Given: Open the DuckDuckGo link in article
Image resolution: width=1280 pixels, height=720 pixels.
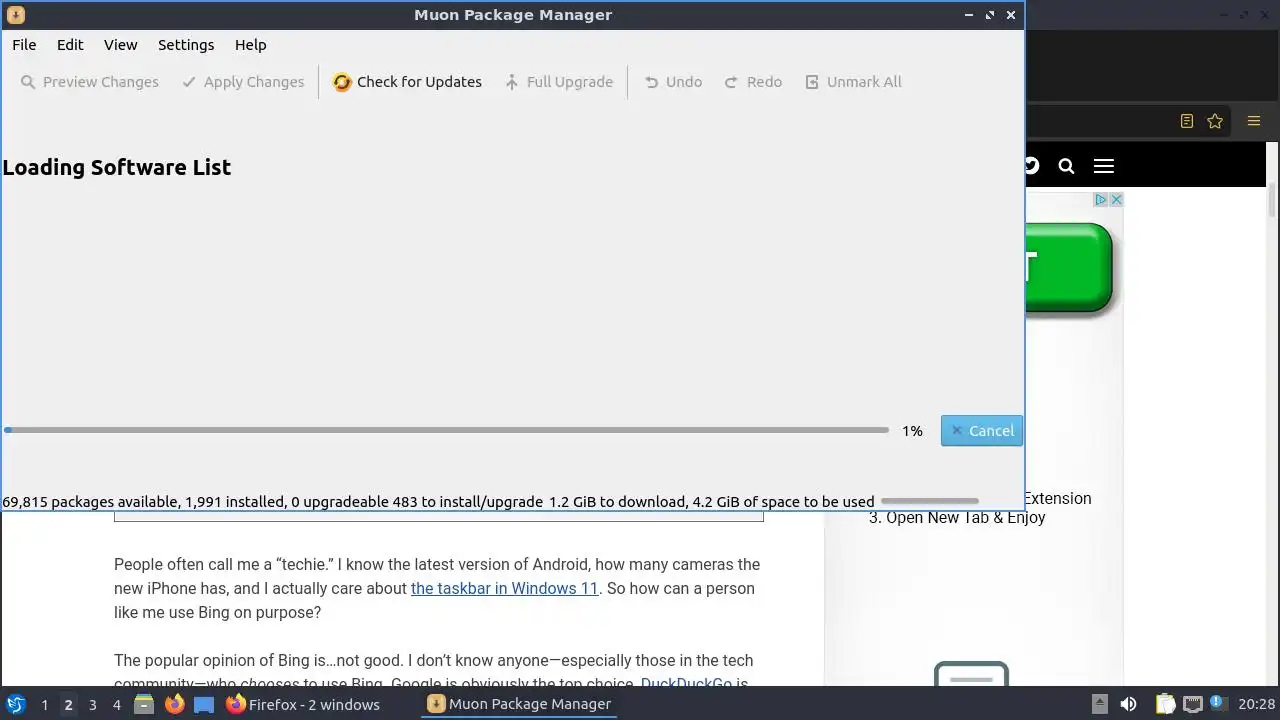Looking at the screenshot, I should click(686, 683).
